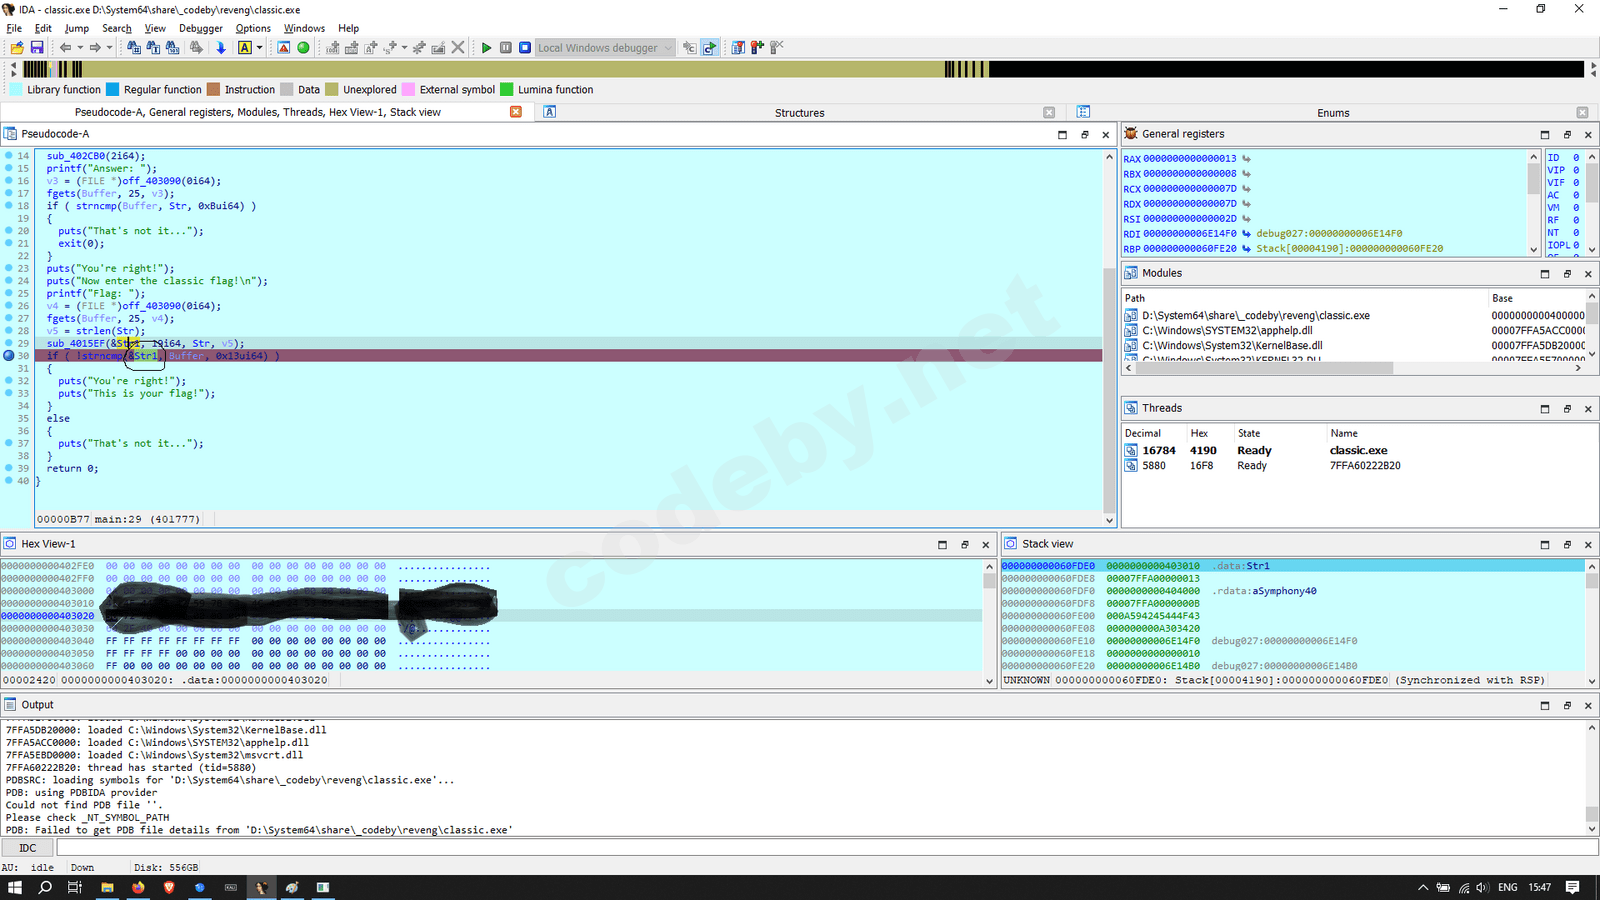Select the classic.exe module path row
Image resolution: width=1600 pixels, height=900 pixels.
pyautogui.click(x=1355, y=316)
